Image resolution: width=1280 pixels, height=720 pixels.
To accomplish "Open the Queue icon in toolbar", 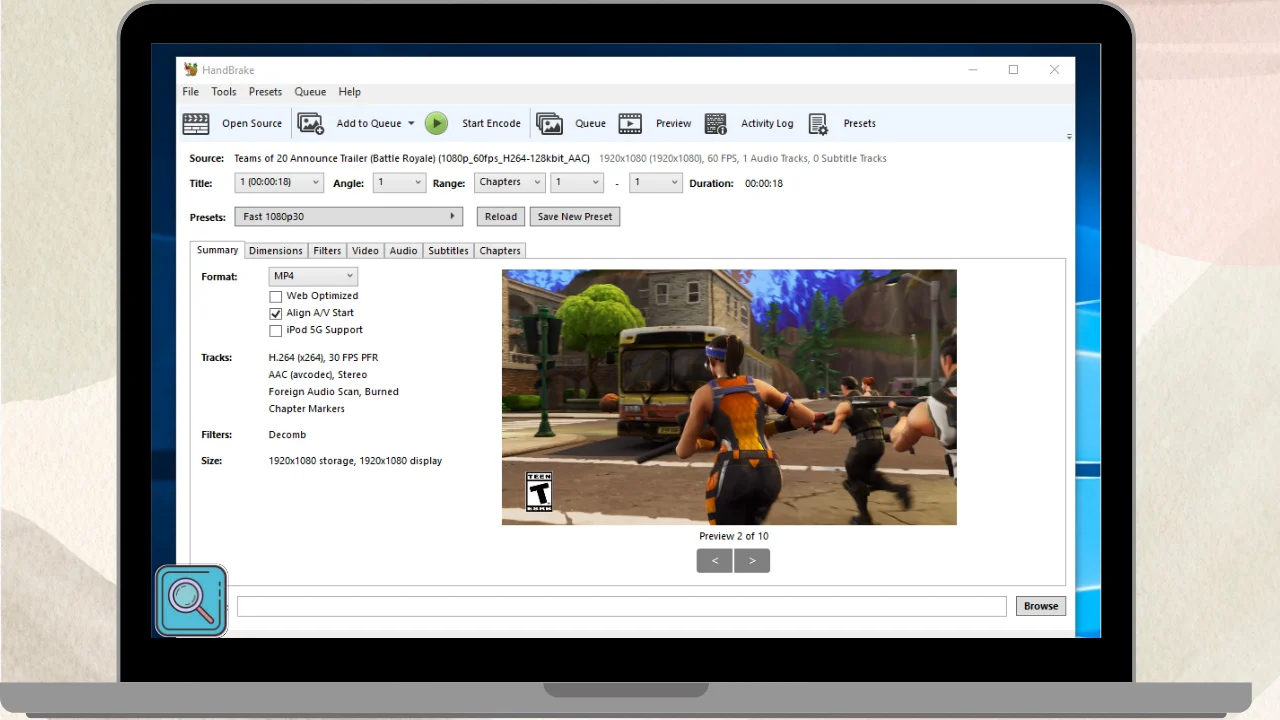I will click(x=549, y=124).
